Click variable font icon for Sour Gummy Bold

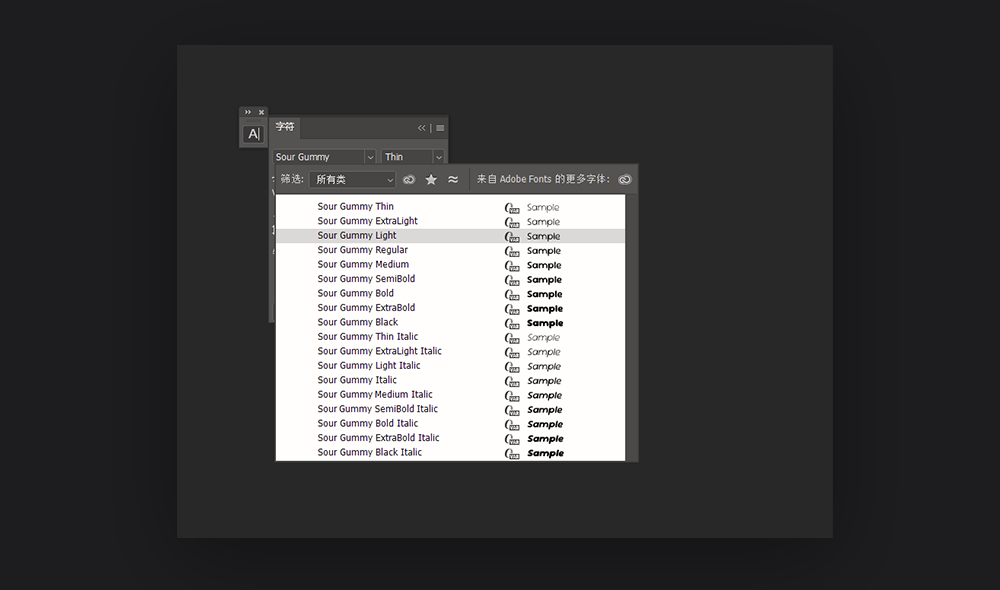512,295
